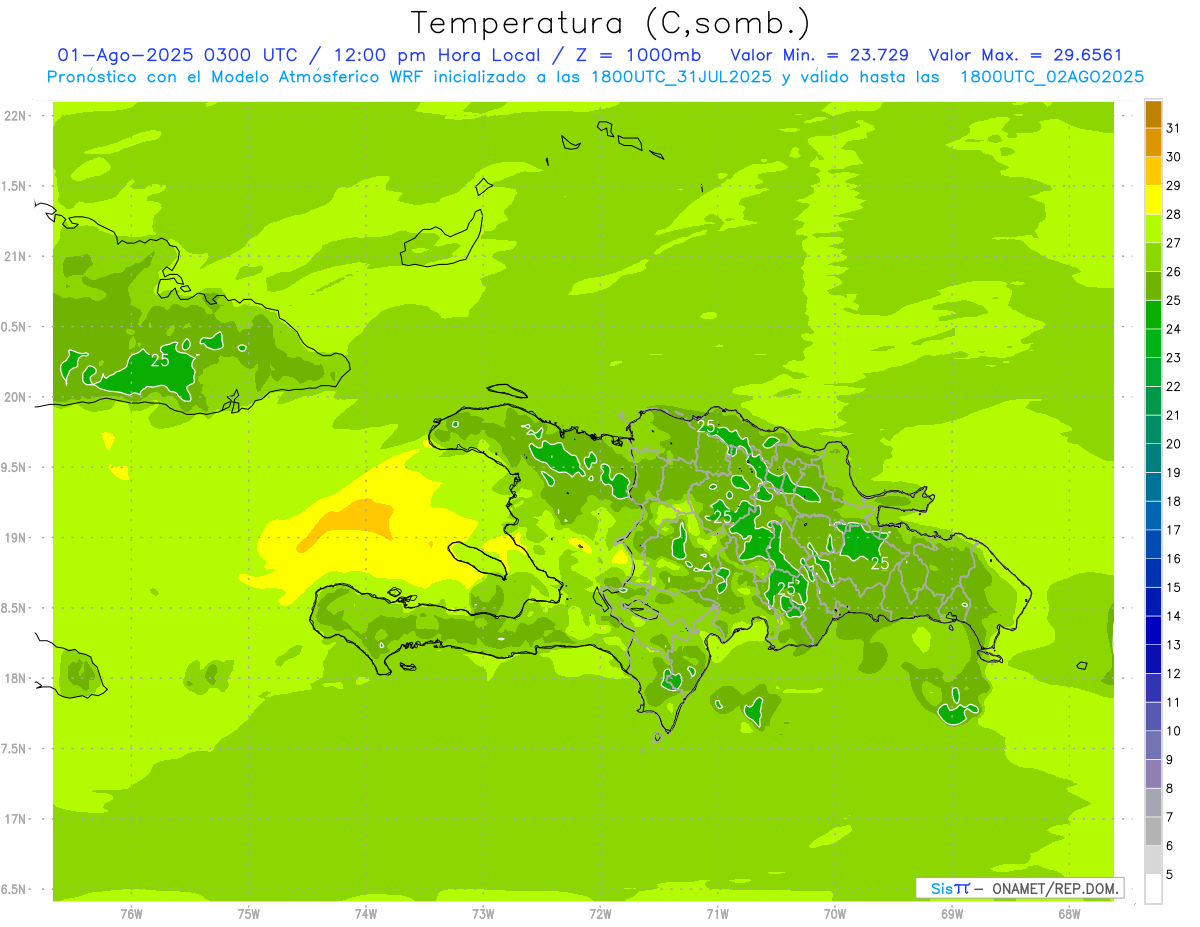The image size is (1200, 927).
Task: Click latitude label "21N"
Action: (x=16, y=256)
